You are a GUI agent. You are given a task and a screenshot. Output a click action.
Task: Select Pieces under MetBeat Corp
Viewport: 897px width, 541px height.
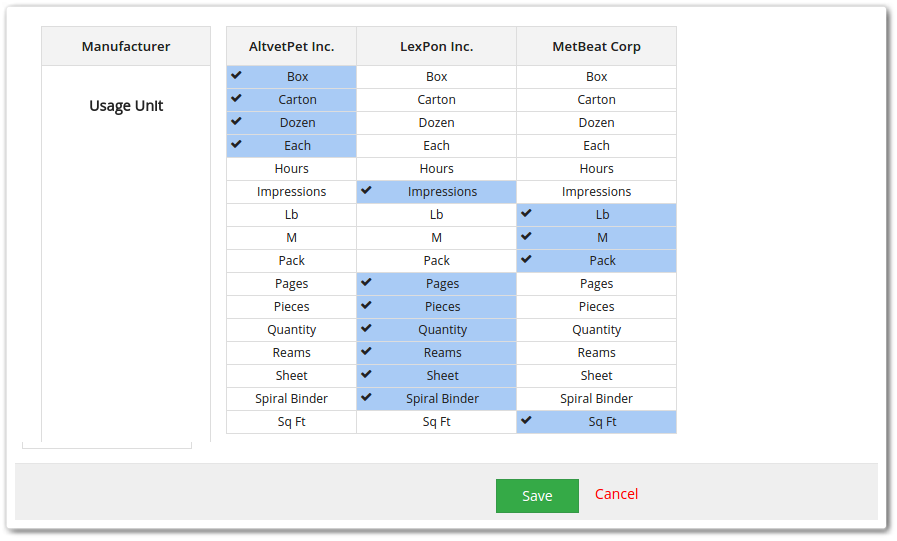click(596, 307)
